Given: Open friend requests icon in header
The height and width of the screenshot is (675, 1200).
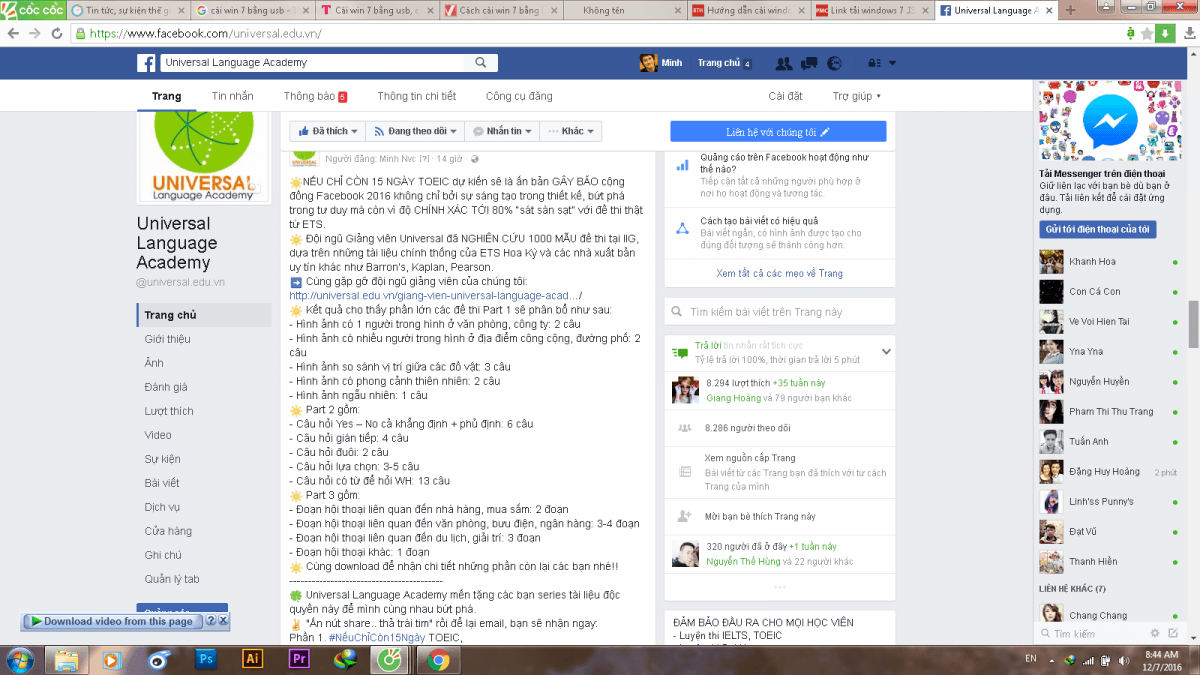Looking at the screenshot, I should [784, 63].
